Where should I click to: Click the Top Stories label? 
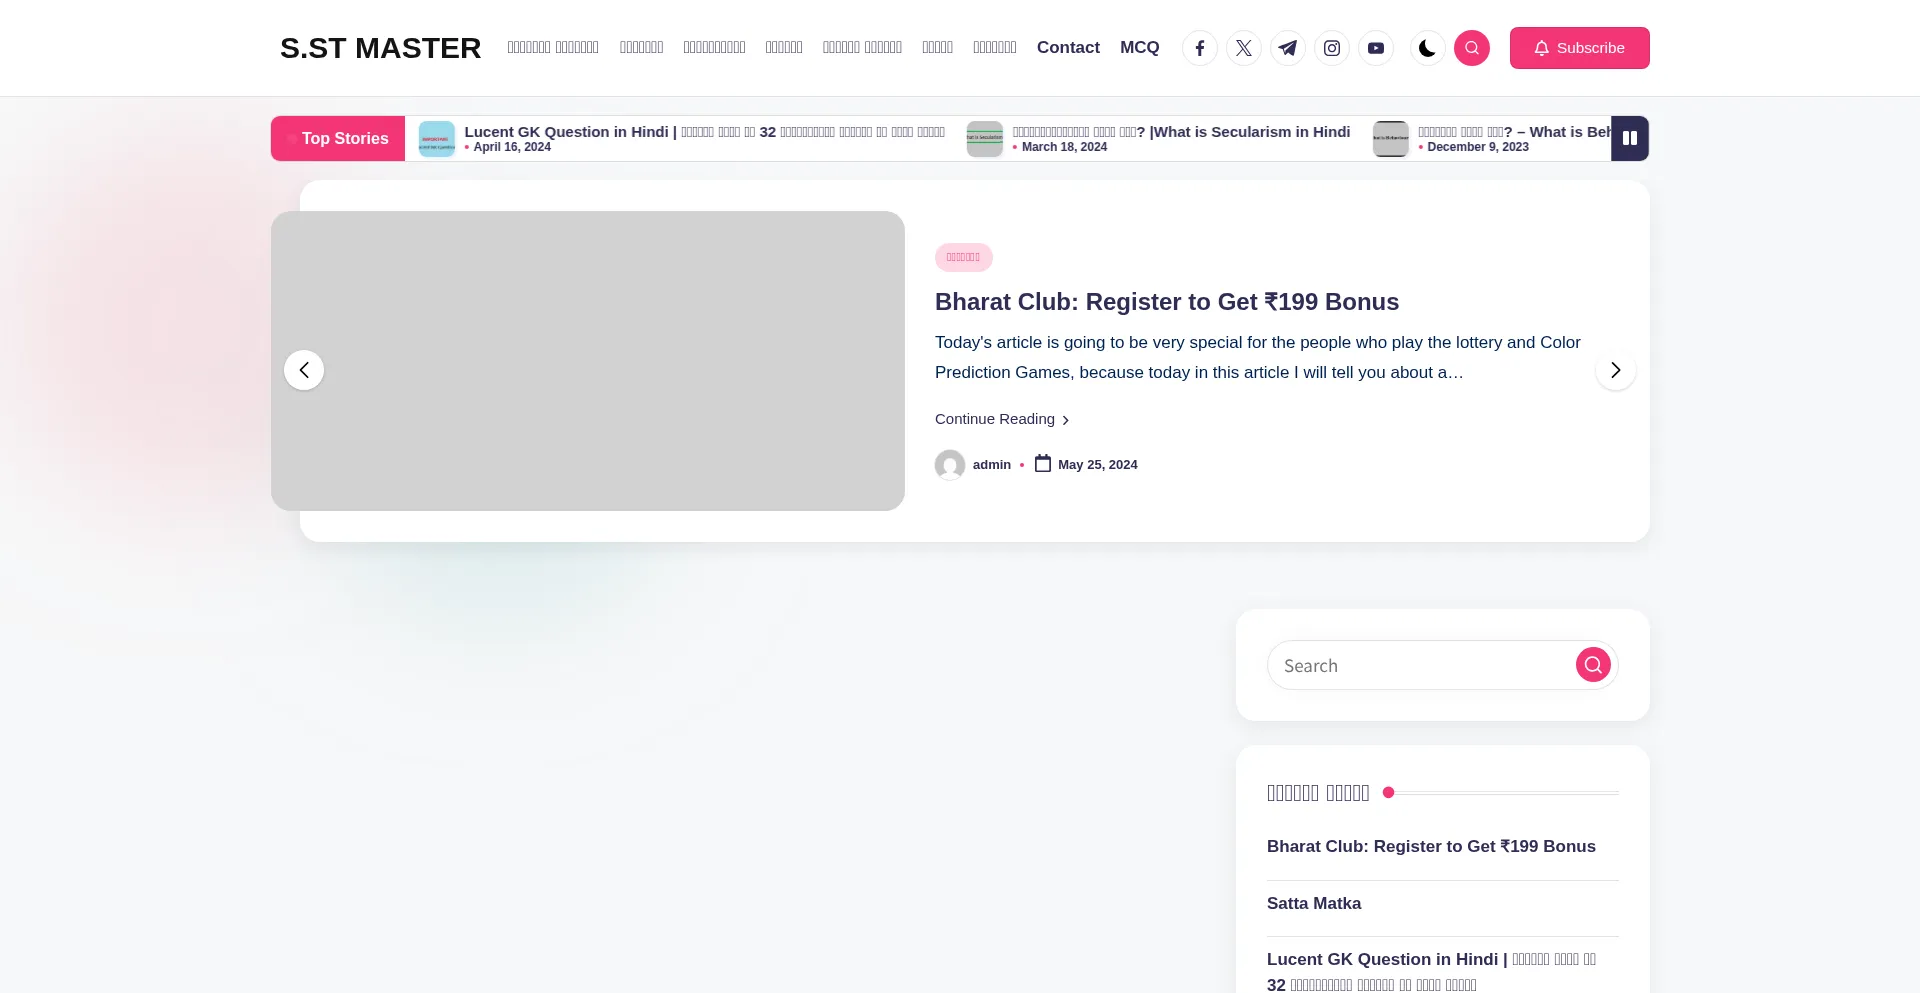[338, 138]
